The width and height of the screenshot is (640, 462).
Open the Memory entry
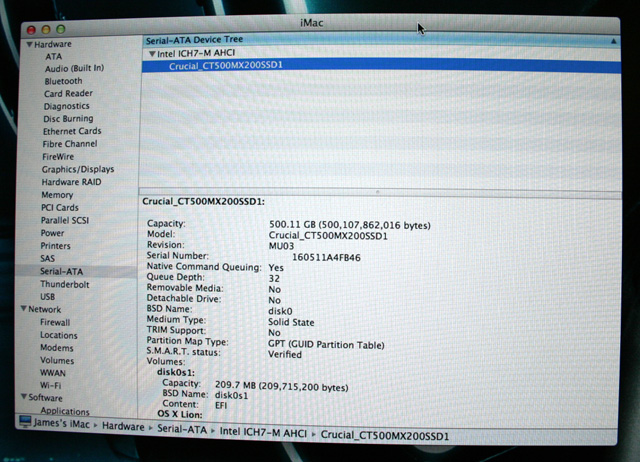[x=57, y=195]
